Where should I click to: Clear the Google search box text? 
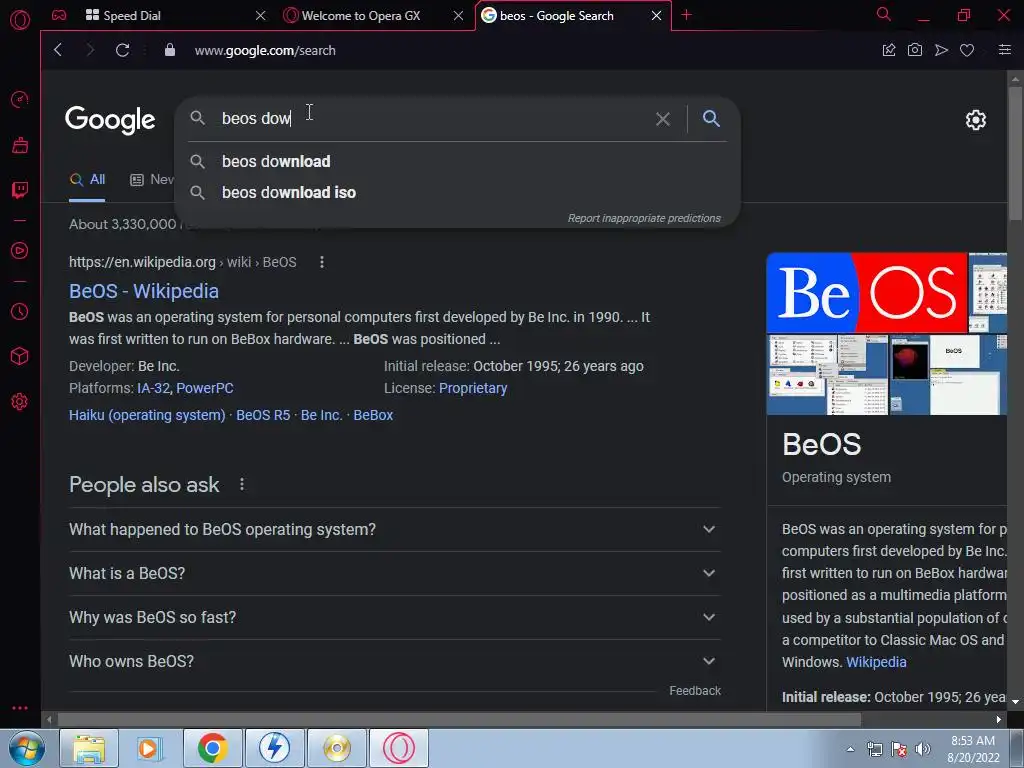[x=663, y=119]
